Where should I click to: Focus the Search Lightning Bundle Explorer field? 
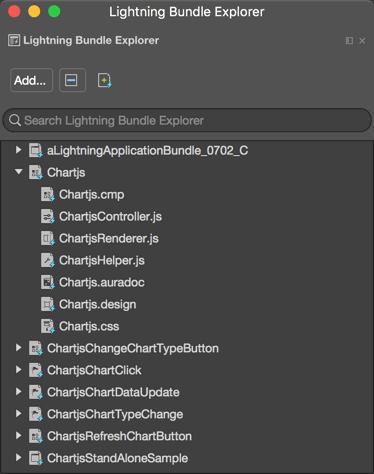click(187, 120)
